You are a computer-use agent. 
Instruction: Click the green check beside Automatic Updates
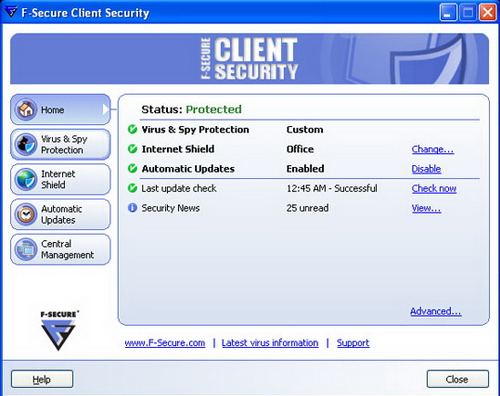click(x=132, y=169)
